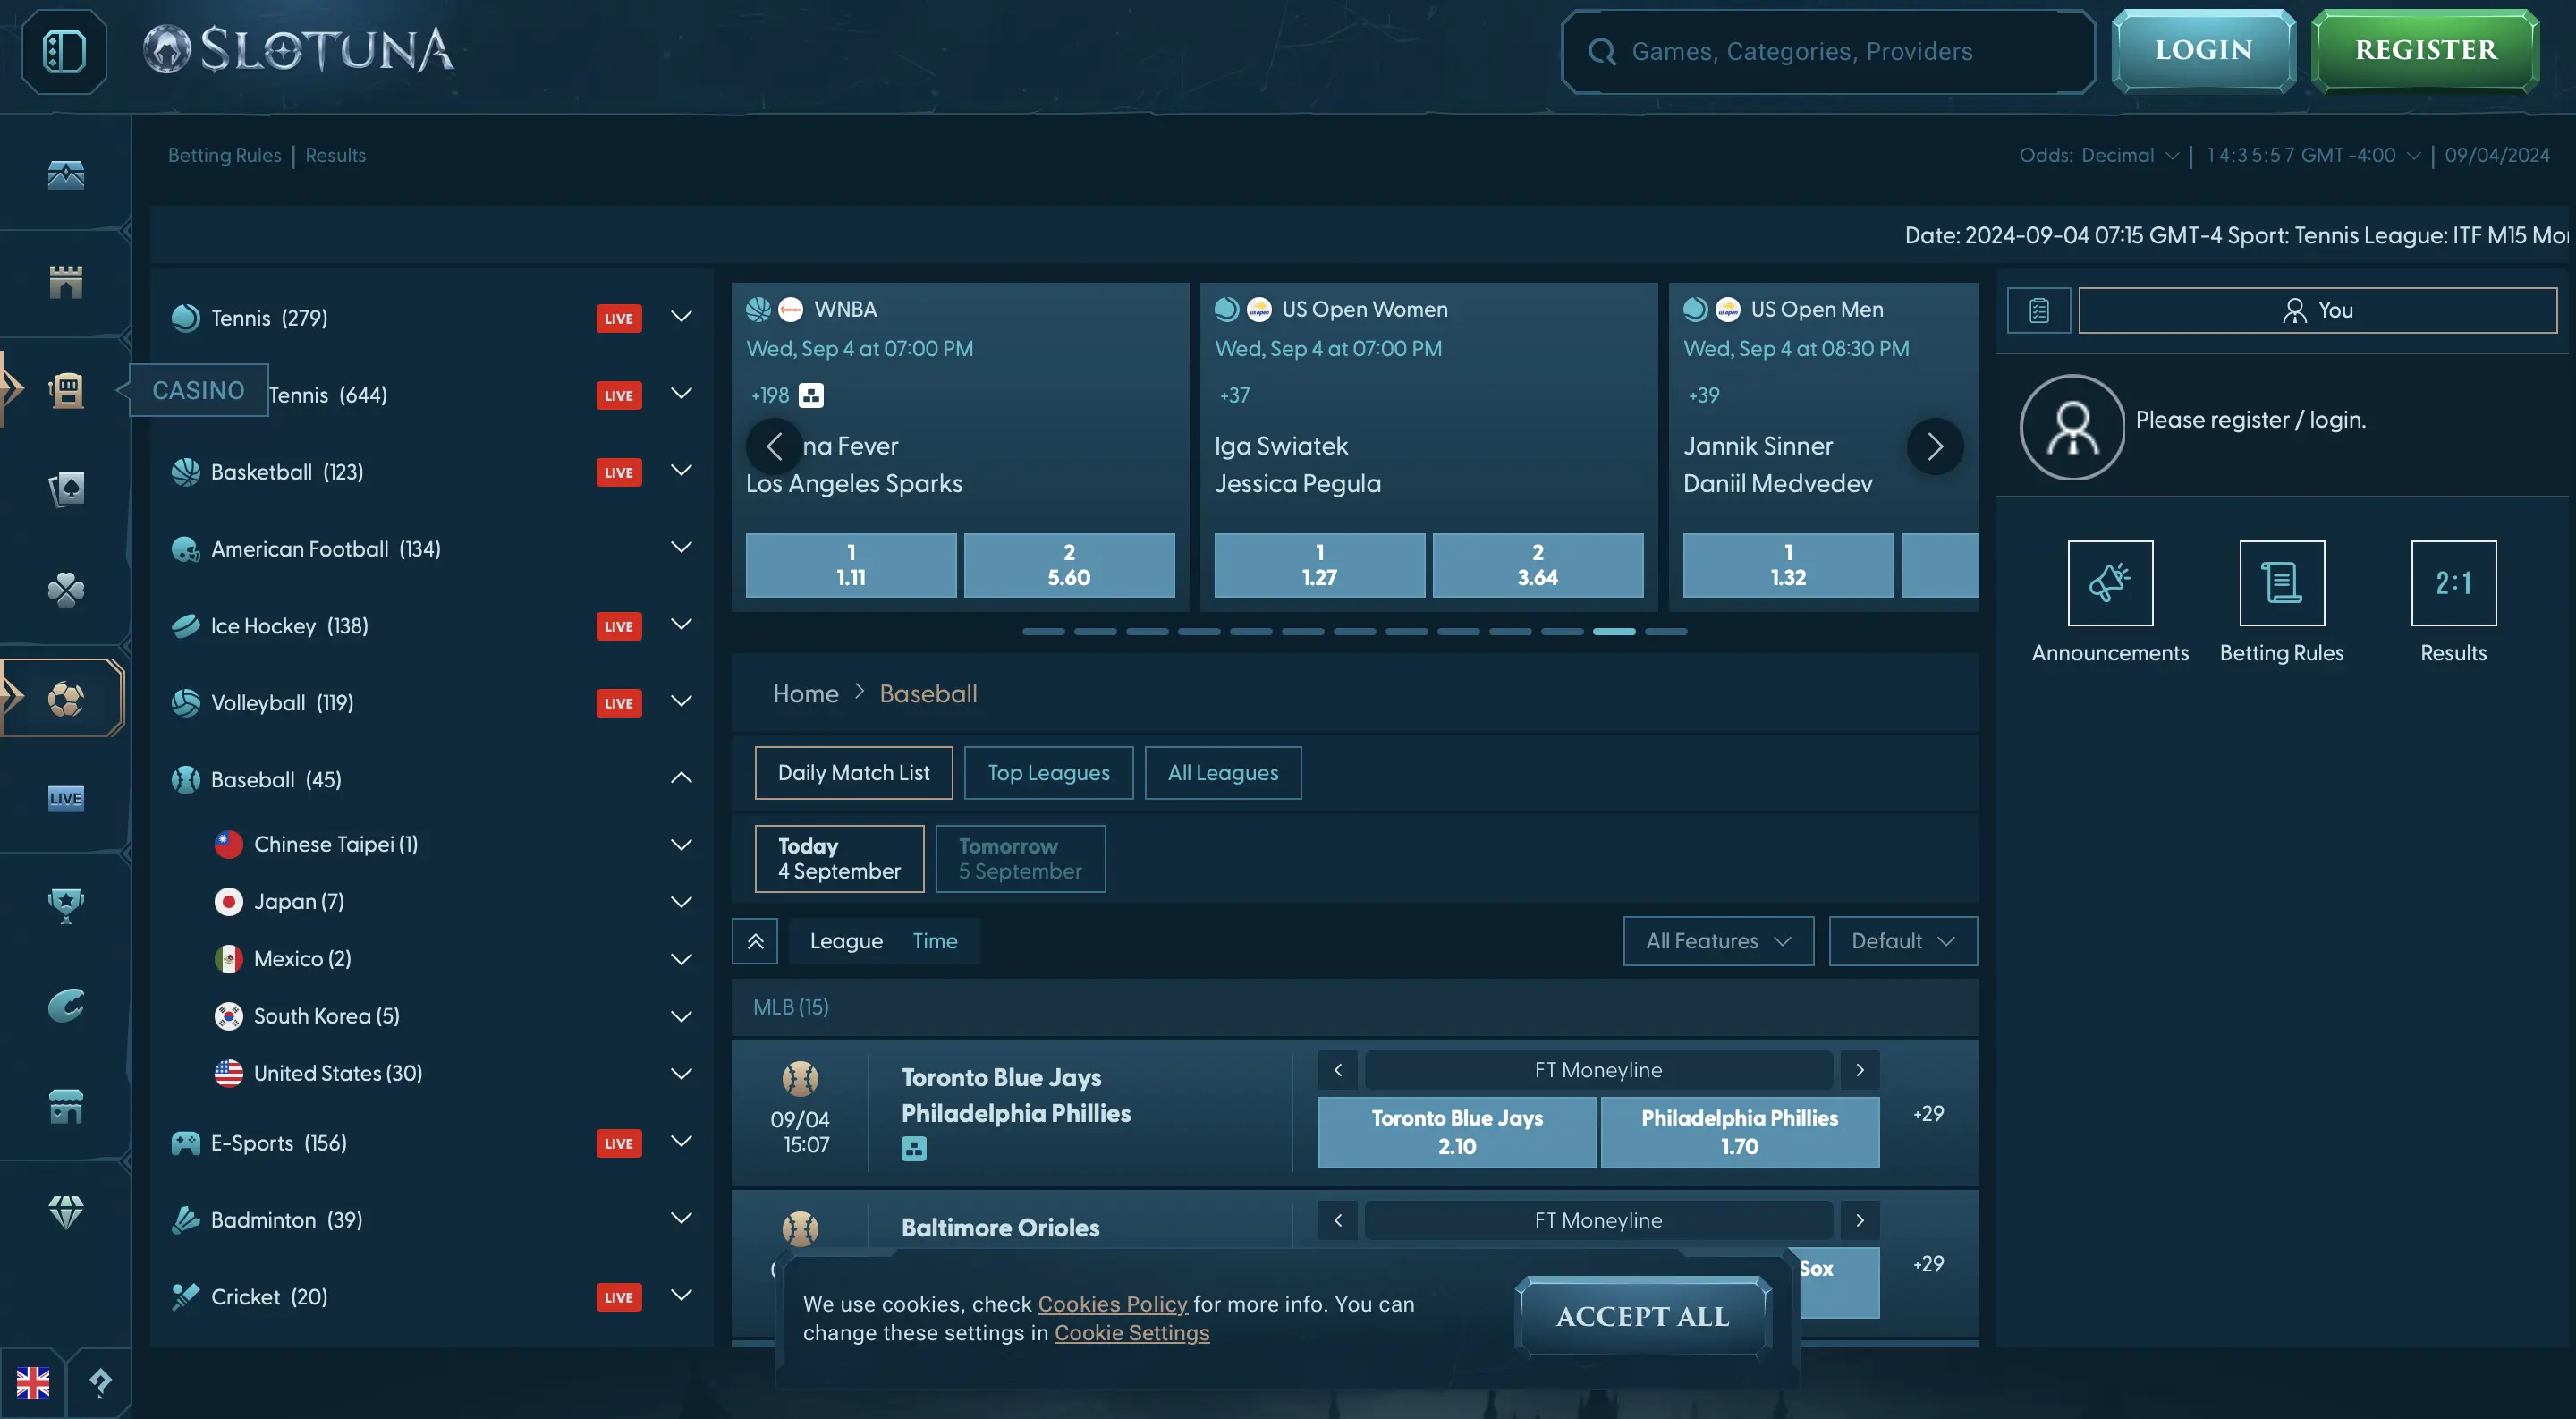2576x1419 pixels.
Task: Open the diamond sidebar icon
Action: (66, 1212)
